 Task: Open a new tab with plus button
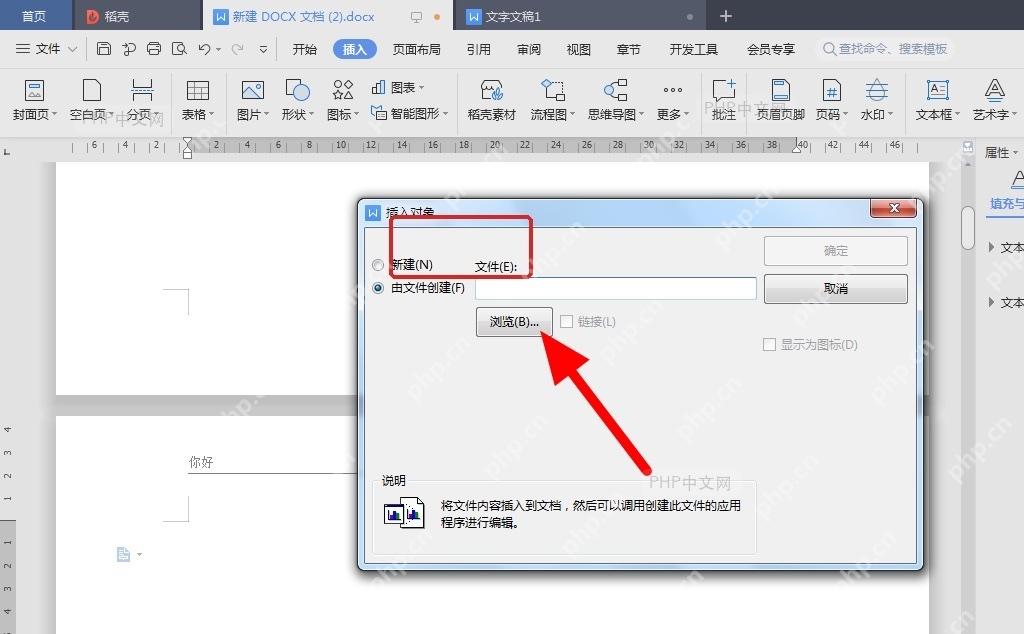pos(726,16)
